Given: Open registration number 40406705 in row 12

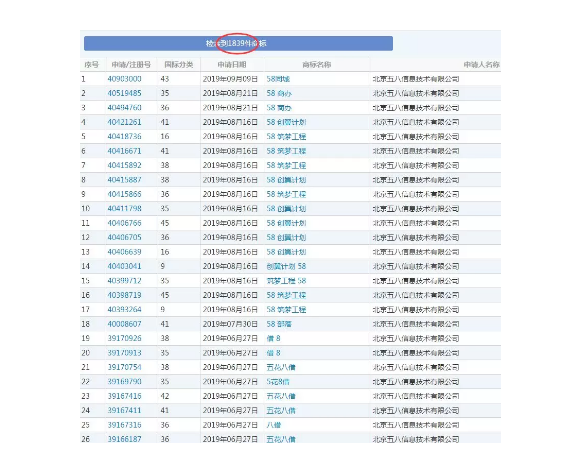Looking at the screenshot, I should coord(124,237).
